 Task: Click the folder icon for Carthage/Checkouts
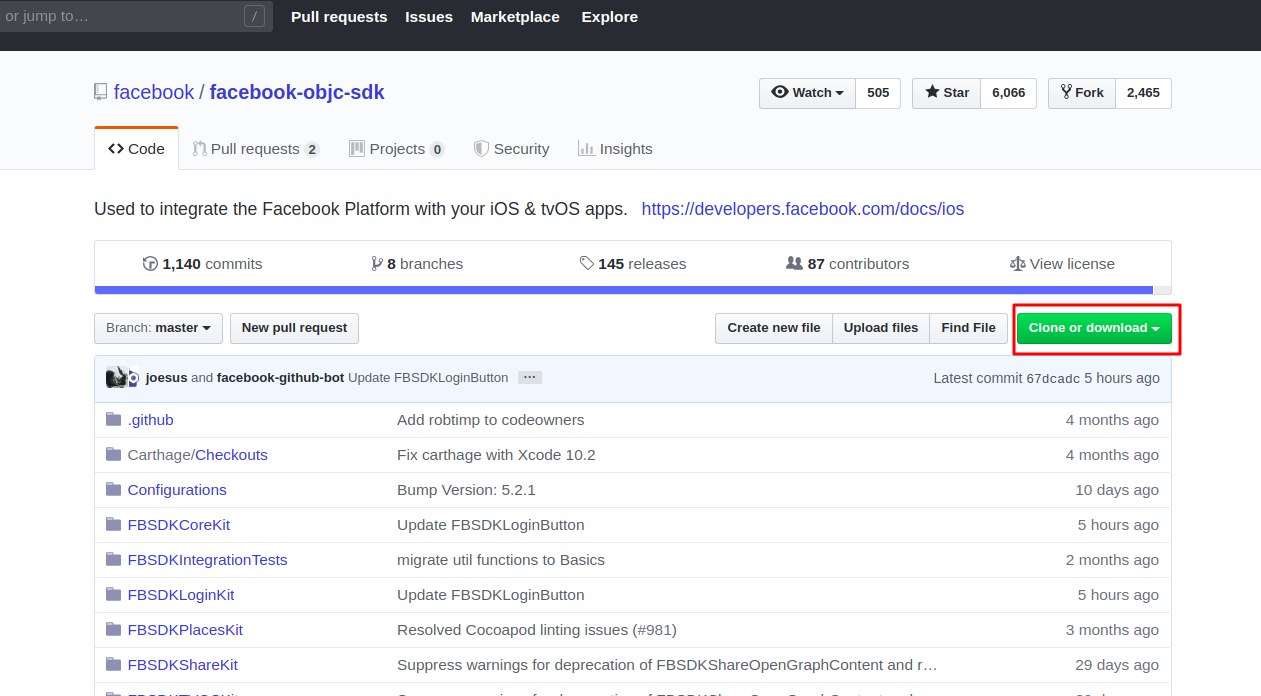click(113, 455)
